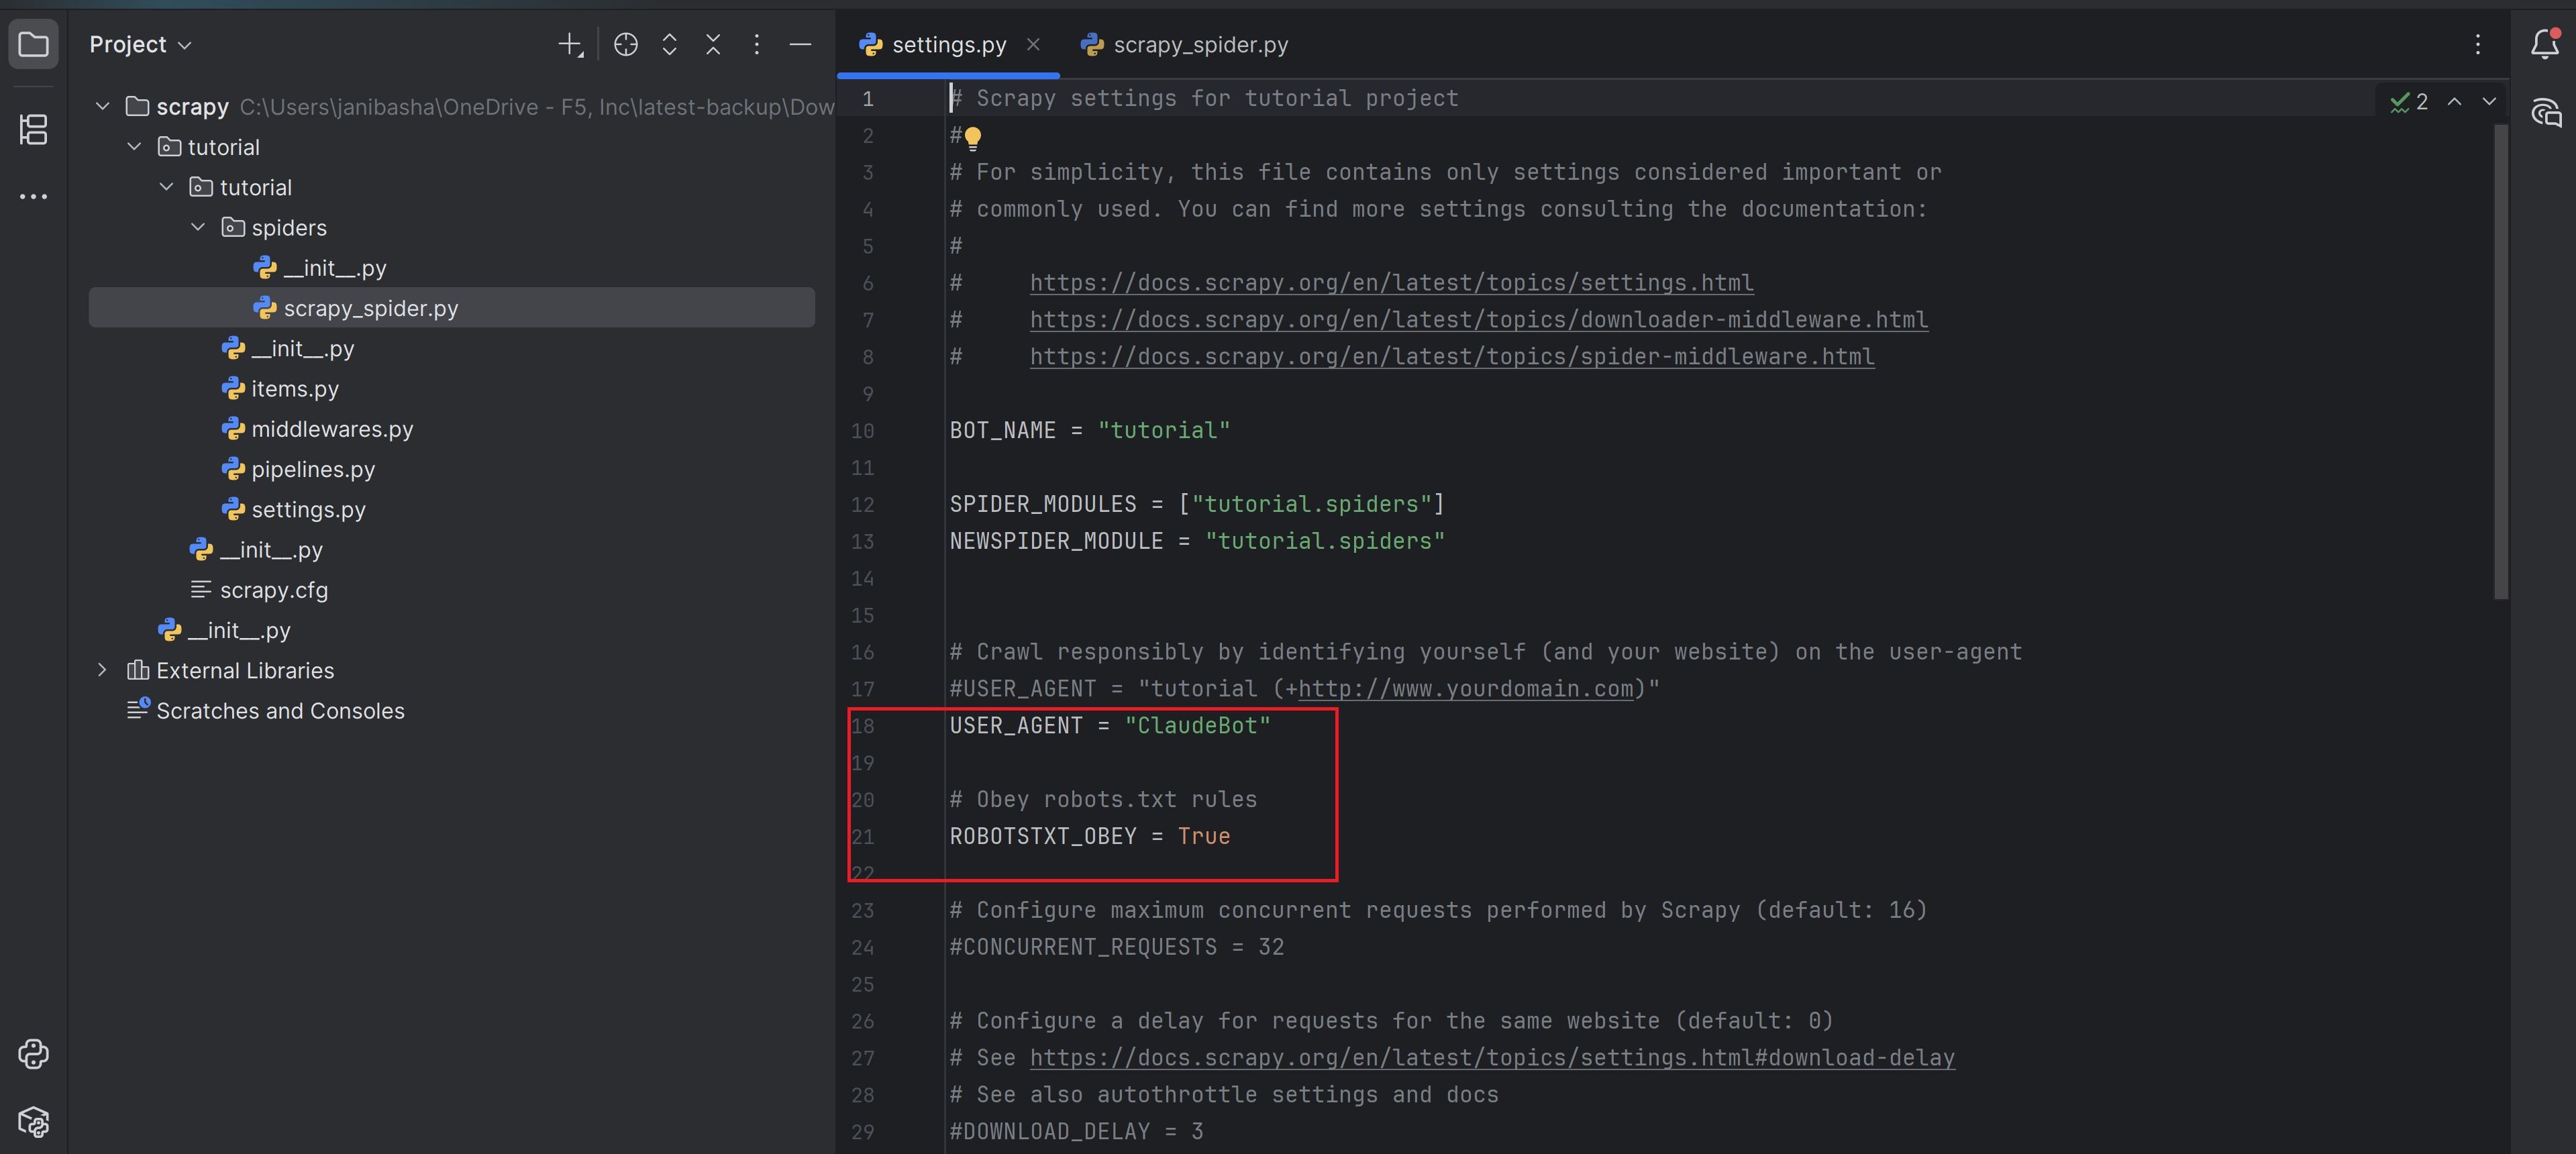Open the Project view dropdown

[x=140, y=44]
